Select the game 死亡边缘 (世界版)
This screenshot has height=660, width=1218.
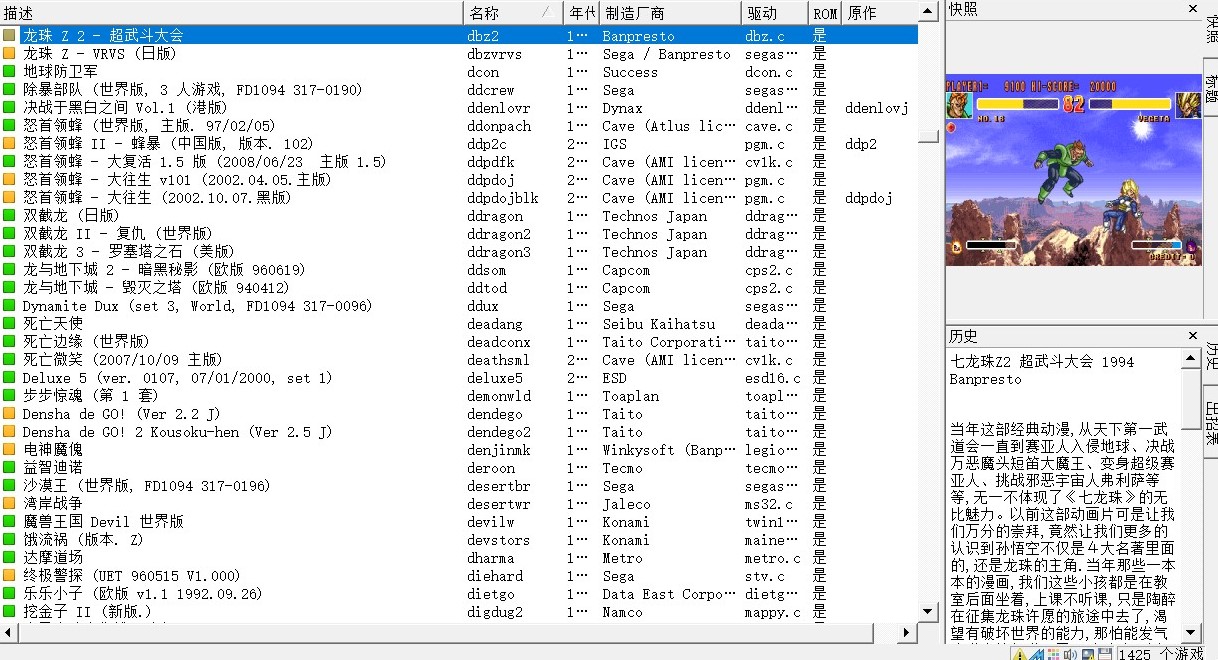click(459, 342)
